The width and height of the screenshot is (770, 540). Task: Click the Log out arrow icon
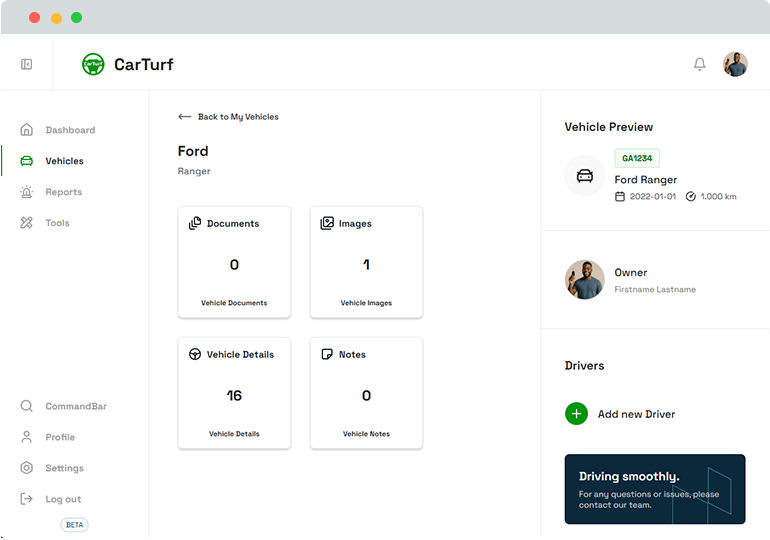[27, 499]
